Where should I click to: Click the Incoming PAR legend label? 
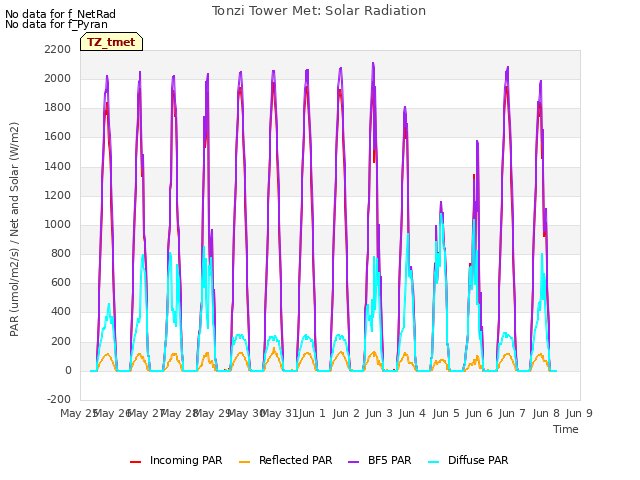pos(186,460)
